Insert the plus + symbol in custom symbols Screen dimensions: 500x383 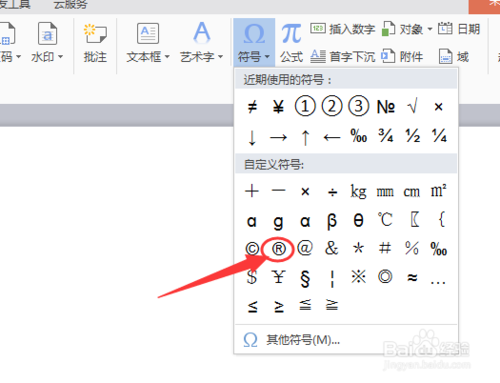pyautogui.click(x=252, y=191)
